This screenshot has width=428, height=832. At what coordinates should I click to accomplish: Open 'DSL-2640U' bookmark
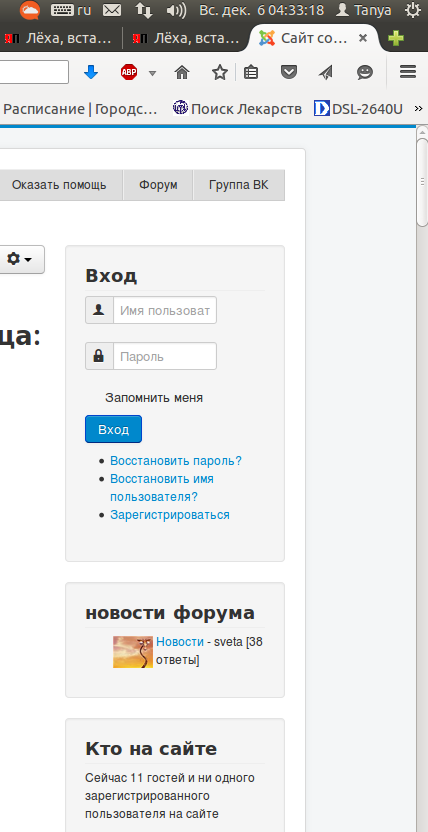click(358, 109)
